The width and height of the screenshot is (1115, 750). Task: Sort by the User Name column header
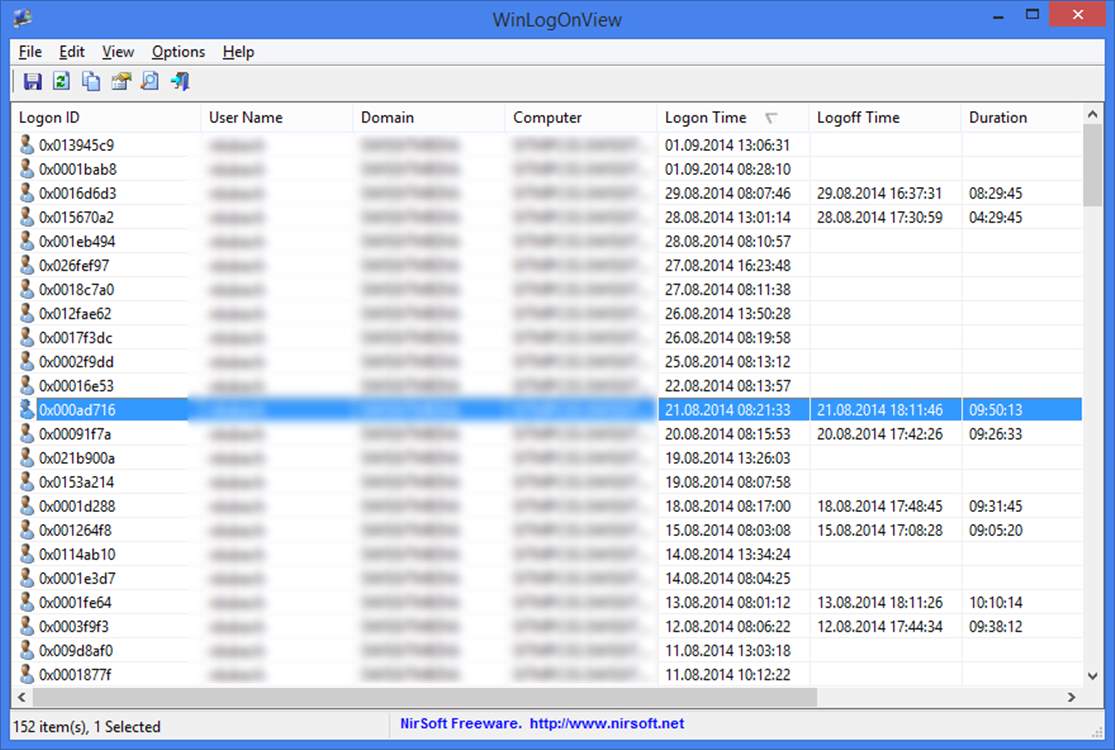[x=277, y=117]
